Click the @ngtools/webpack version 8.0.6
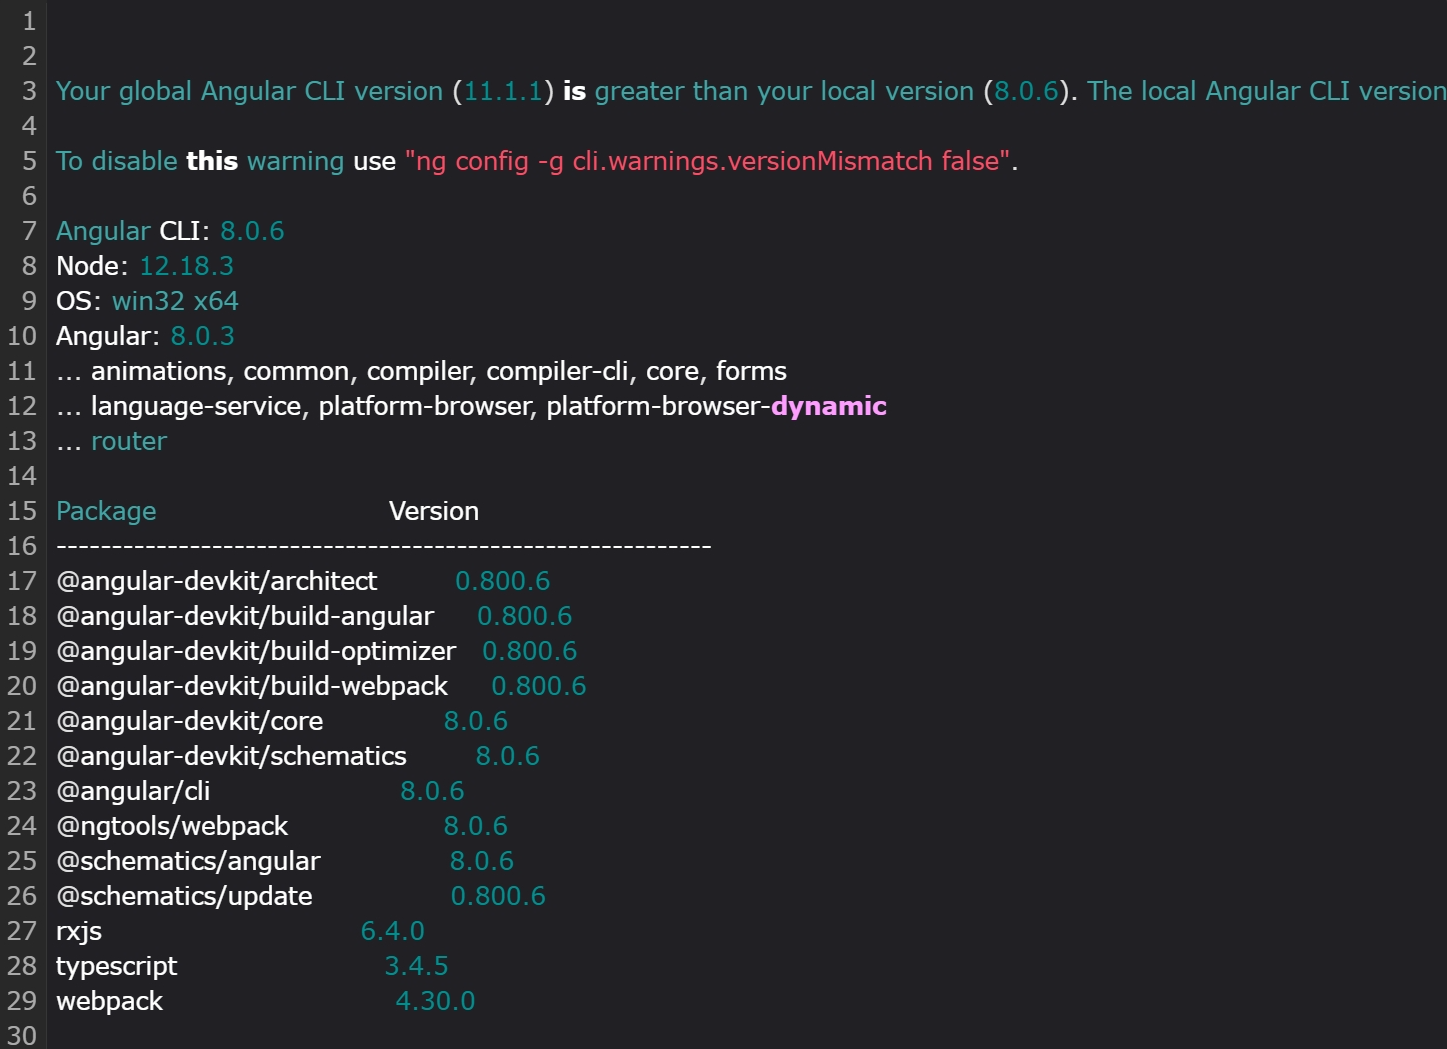Viewport: 1447px width, 1049px height. tap(476, 826)
